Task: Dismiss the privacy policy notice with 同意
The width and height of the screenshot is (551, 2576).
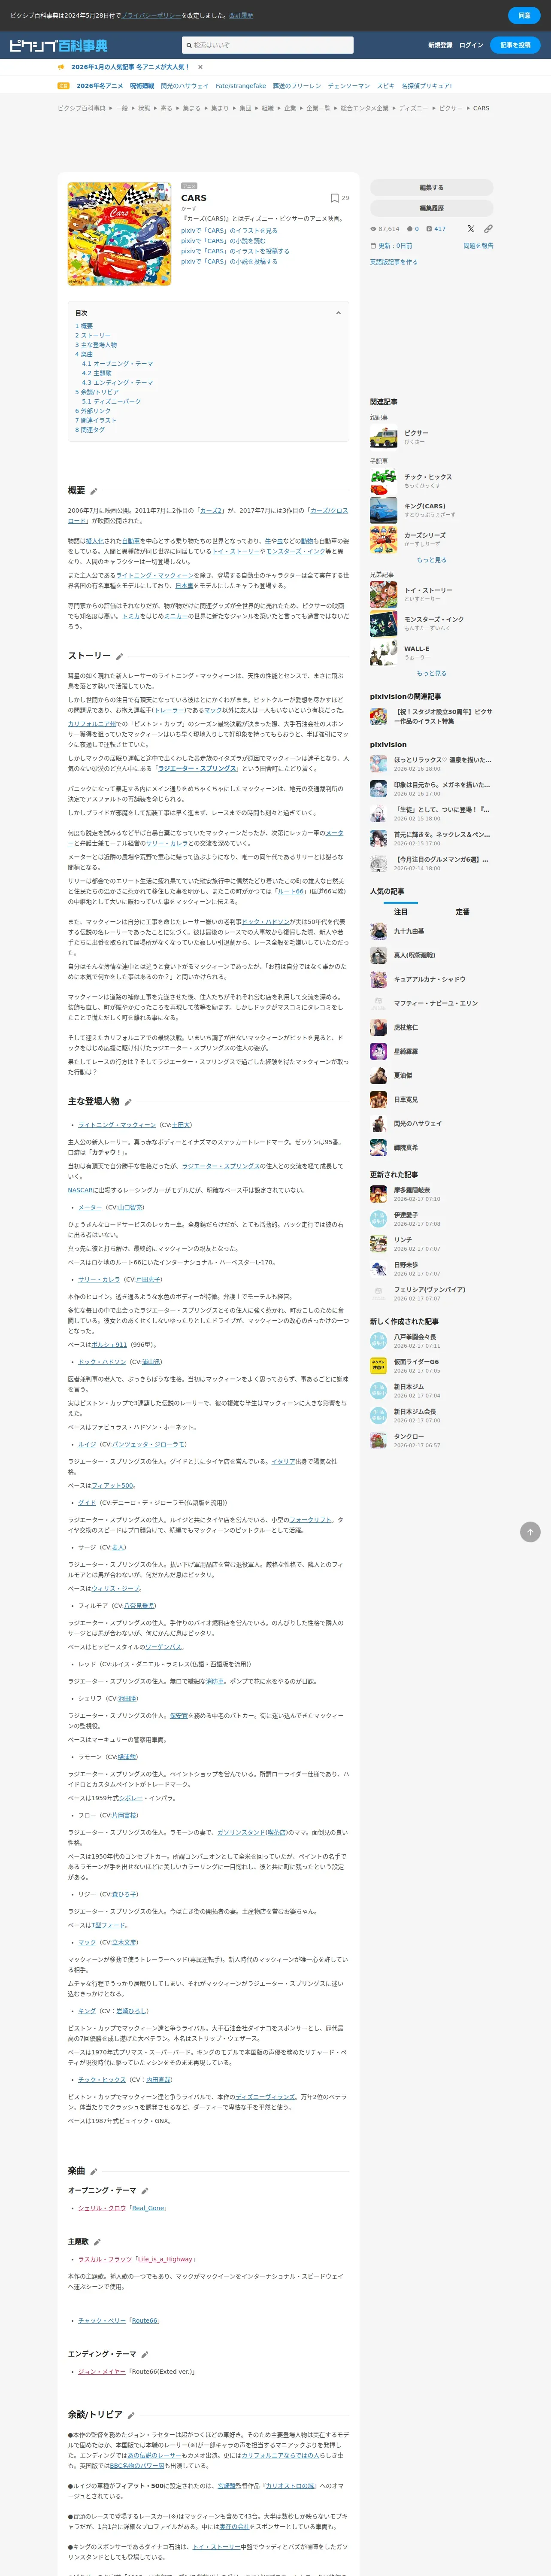Action: 524,15
